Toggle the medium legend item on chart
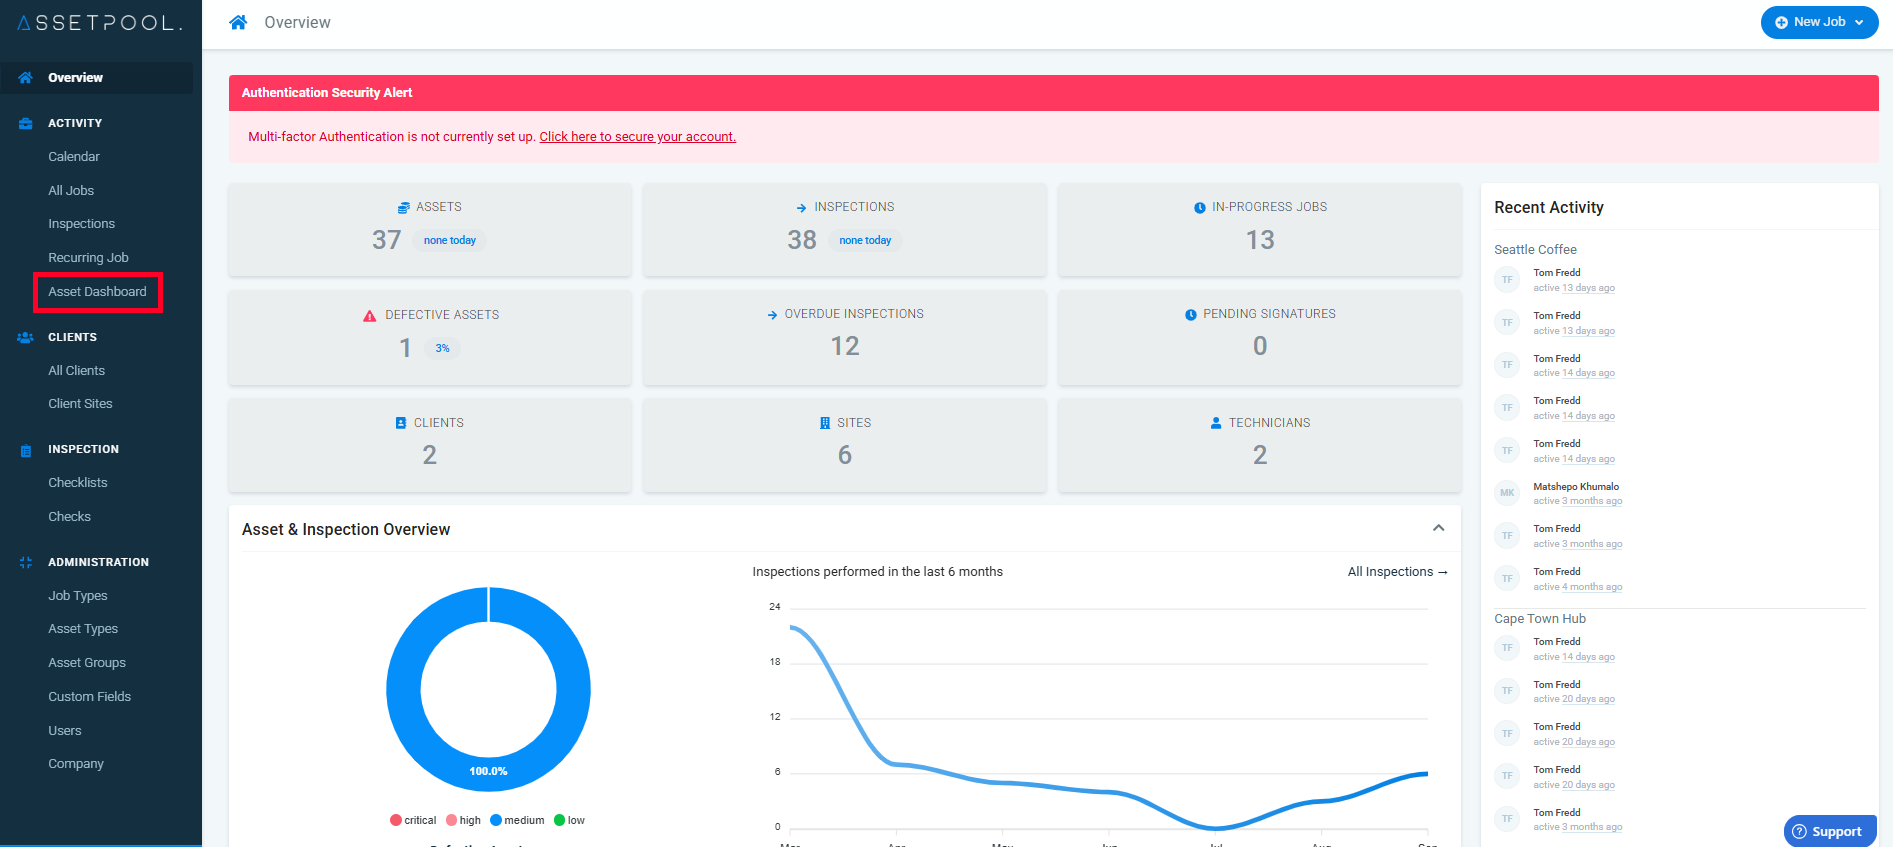Screen dimensions: 1893x847 (517, 820)
